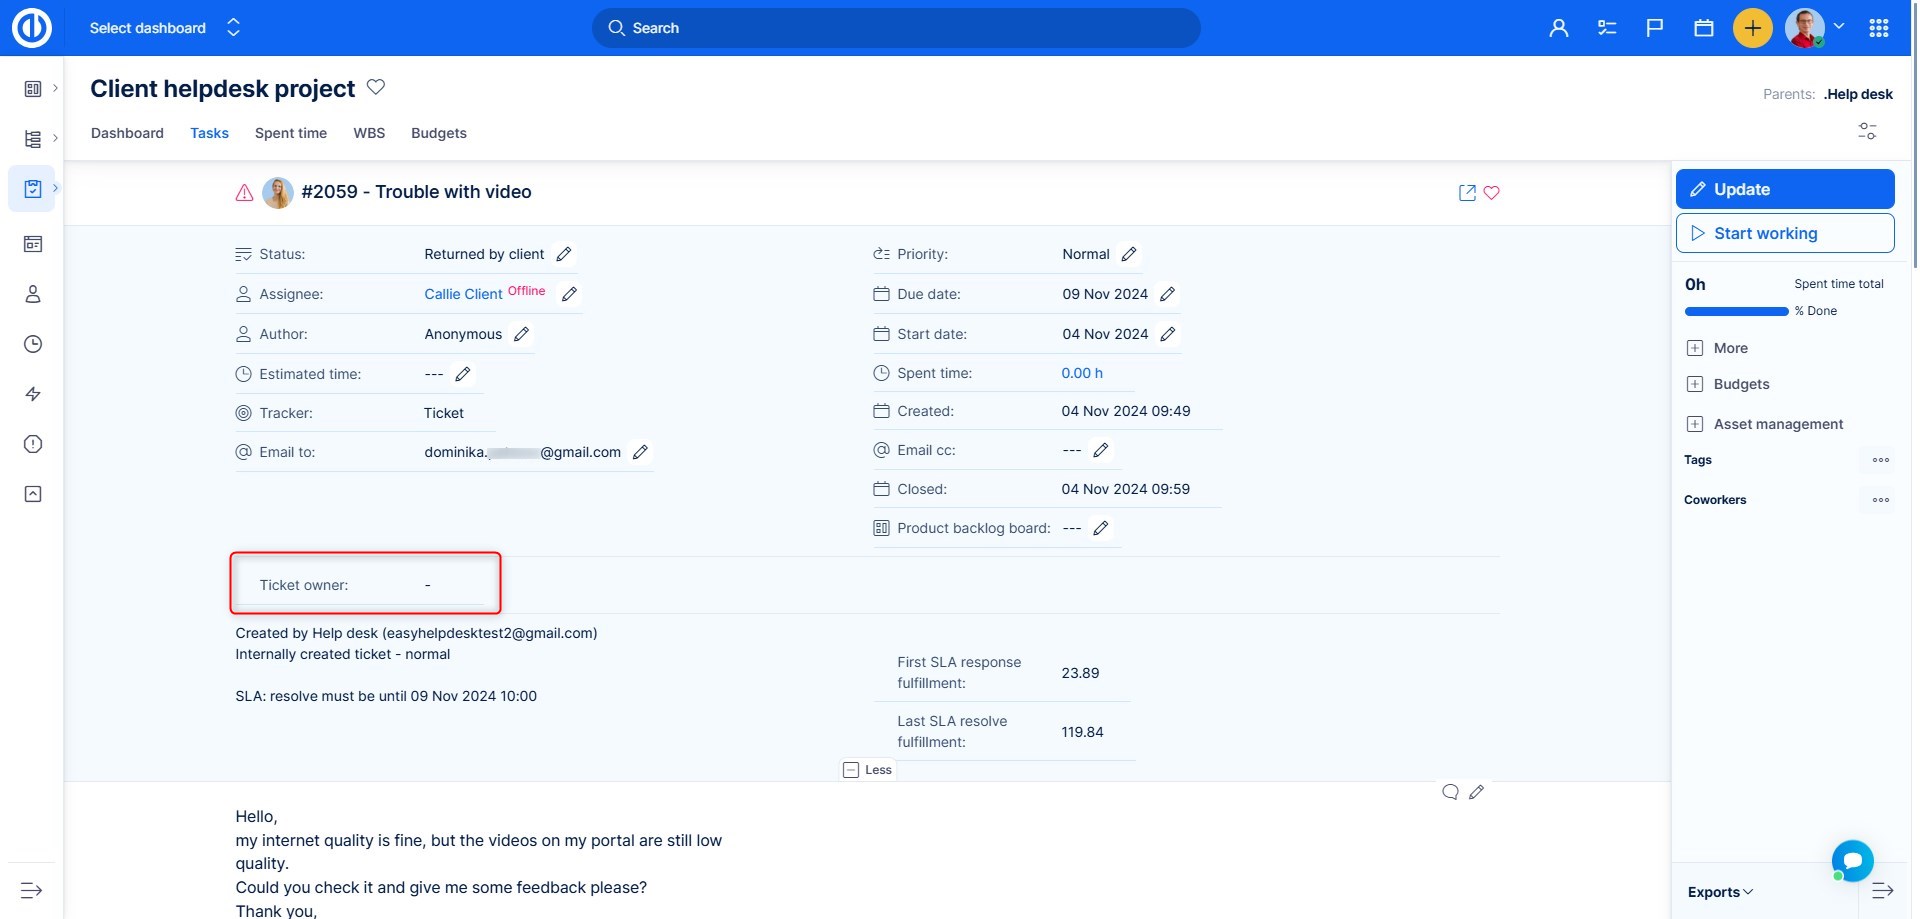
Task: Switch to the Spent time tab
Action: [290, 133]
